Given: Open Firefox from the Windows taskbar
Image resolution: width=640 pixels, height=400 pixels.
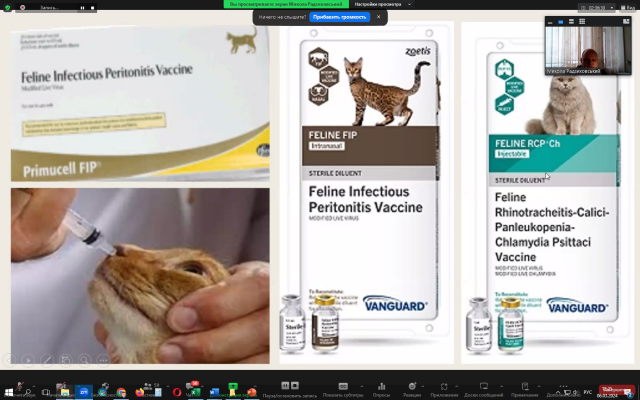Looking at the screenshot, I should (139, 392).
